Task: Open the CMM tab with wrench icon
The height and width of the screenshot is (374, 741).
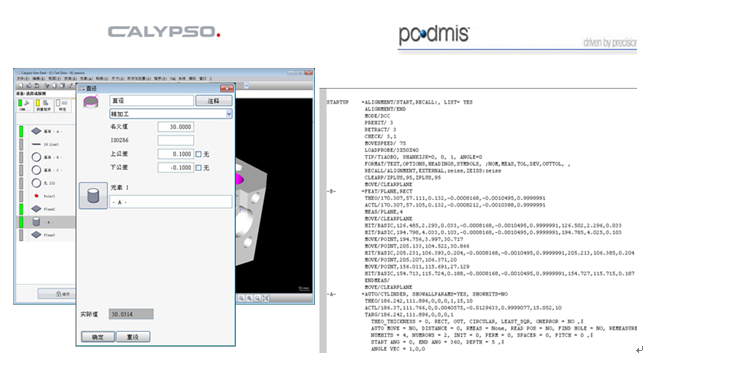Action: 23,105
